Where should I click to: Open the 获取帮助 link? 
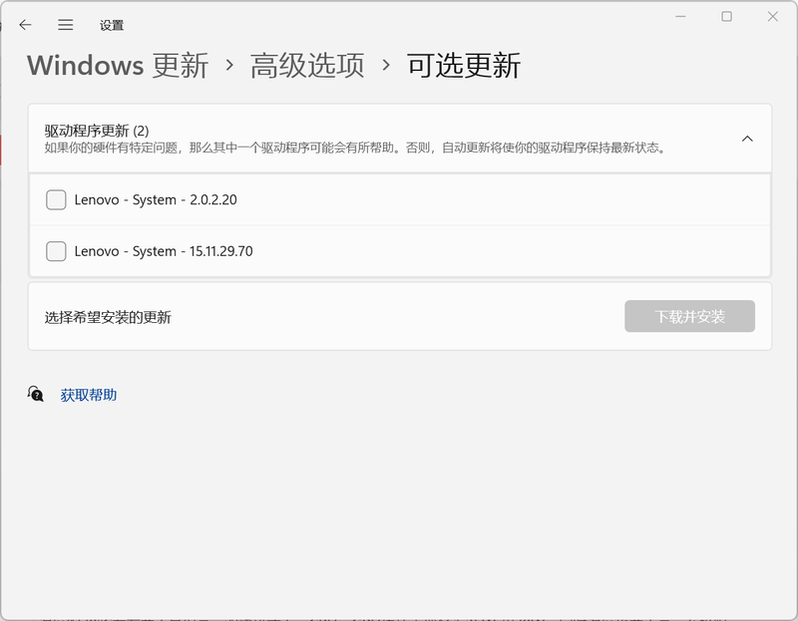coord(89,395)
